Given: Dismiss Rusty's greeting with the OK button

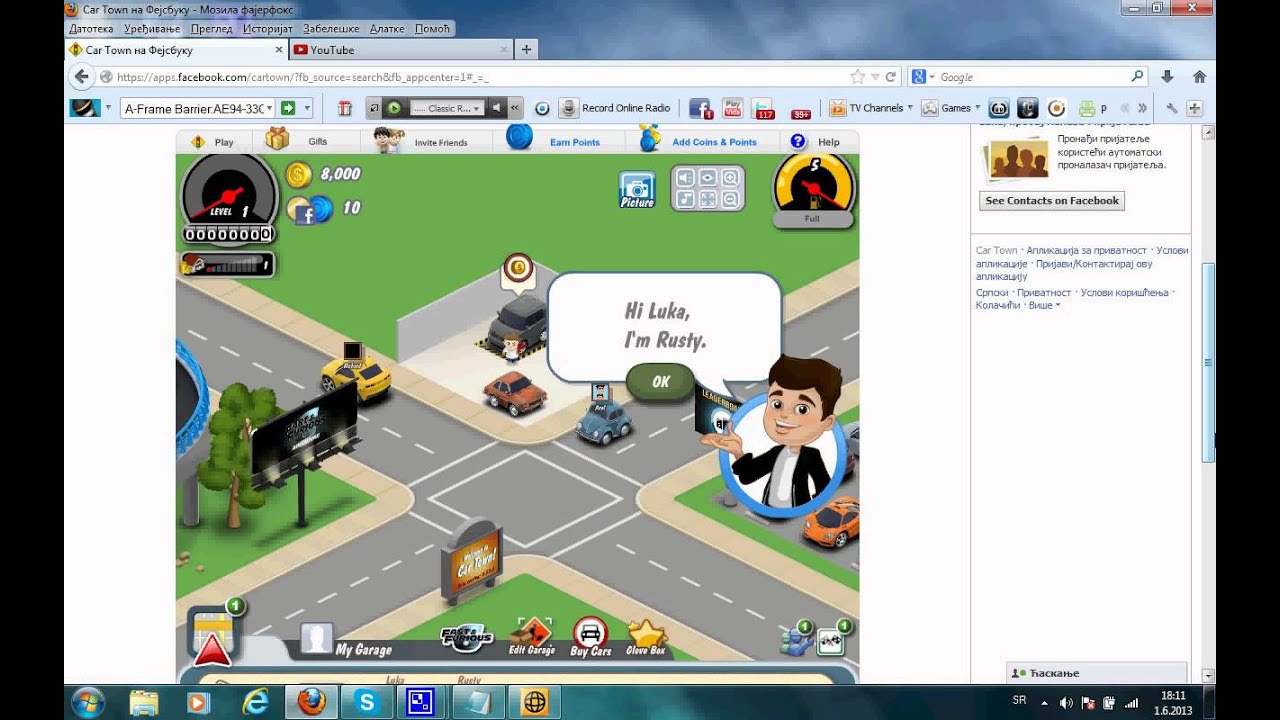Looking at the screenshot, I should tap(660, 381).
